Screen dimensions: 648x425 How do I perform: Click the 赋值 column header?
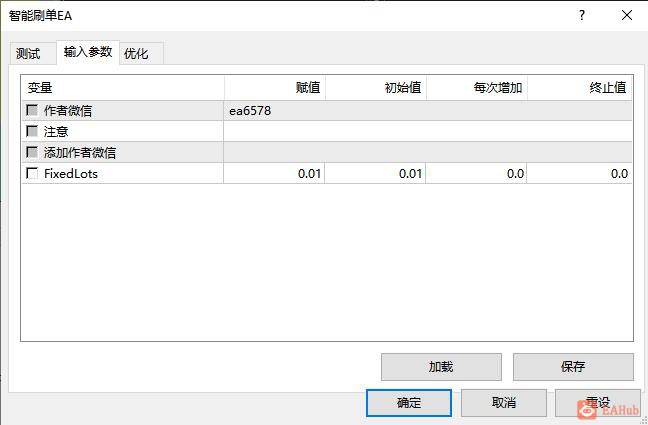click(x=275, y=88)
